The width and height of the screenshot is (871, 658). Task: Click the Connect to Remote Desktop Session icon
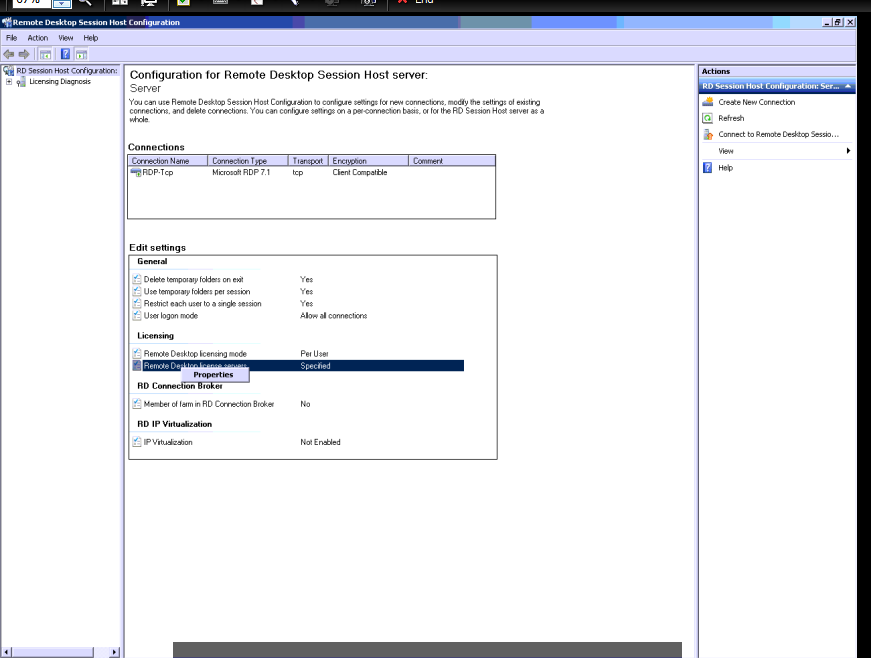point(708,134)
